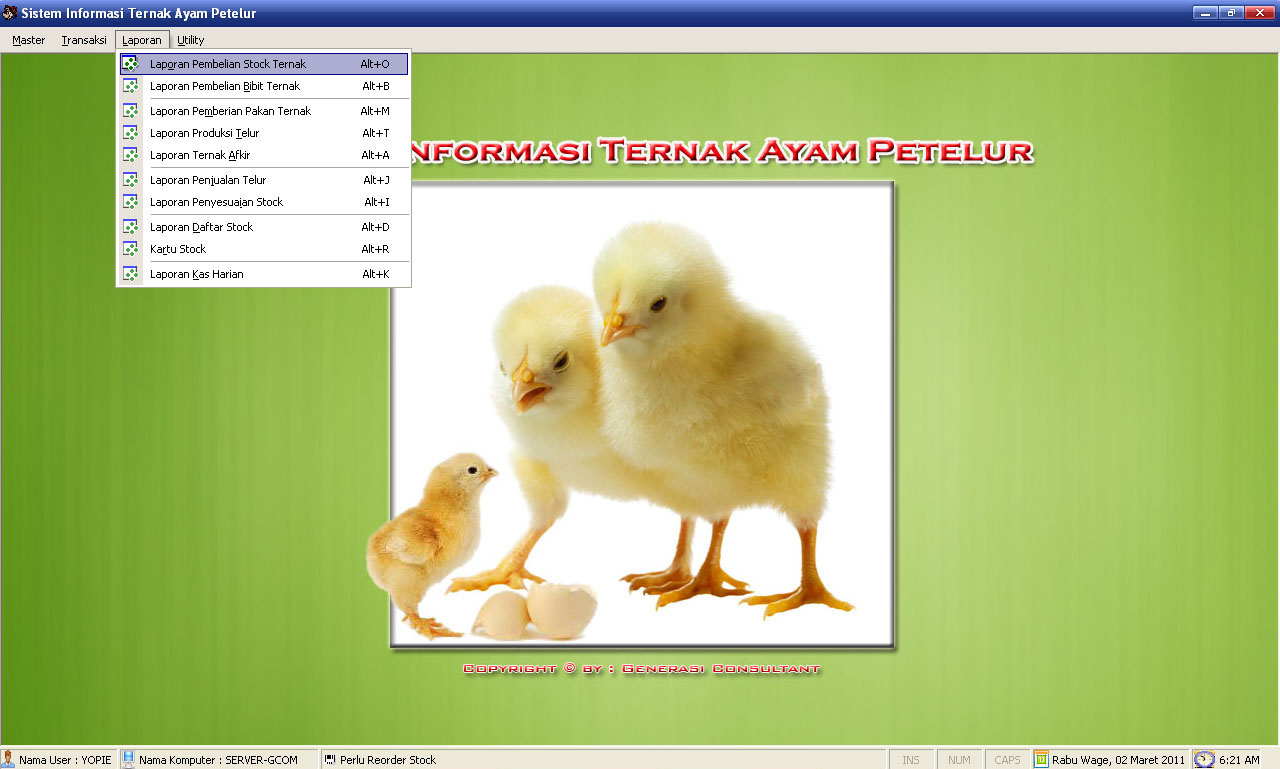Open Laporan Ternak Afkir report
This screenshot has width=1280, height=769.
[x=200, y=155]
